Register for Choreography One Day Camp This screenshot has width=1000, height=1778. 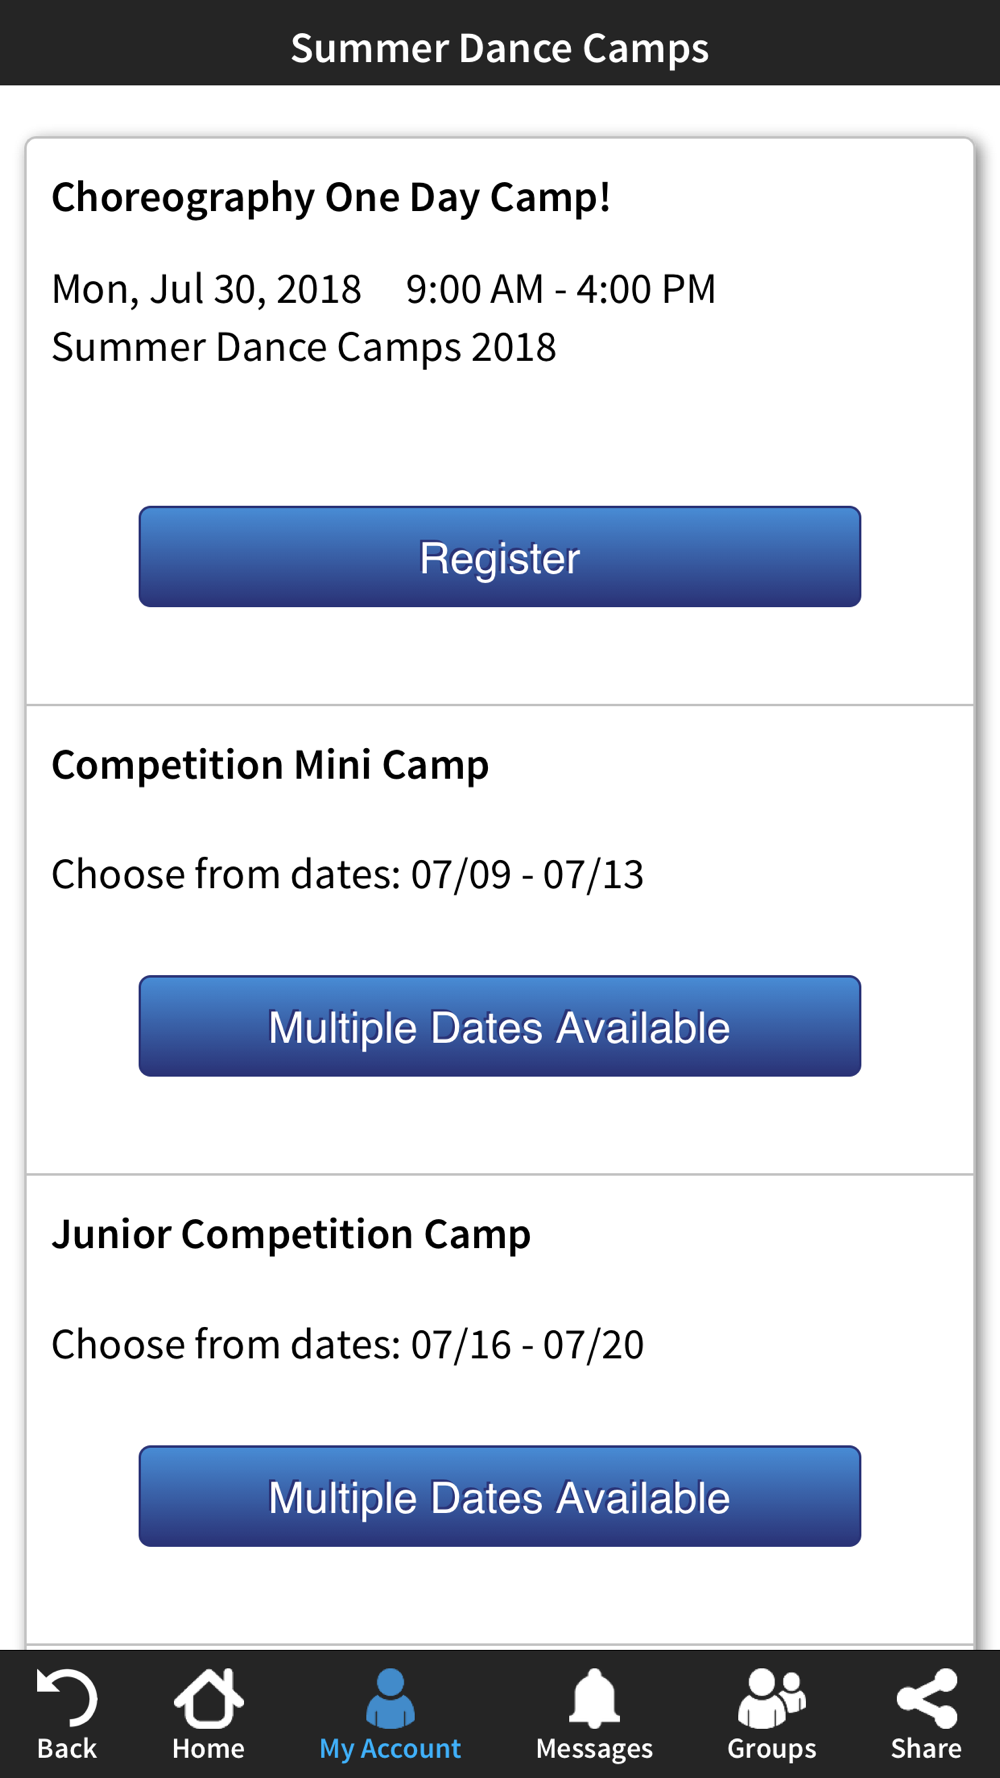pos(500,557)
